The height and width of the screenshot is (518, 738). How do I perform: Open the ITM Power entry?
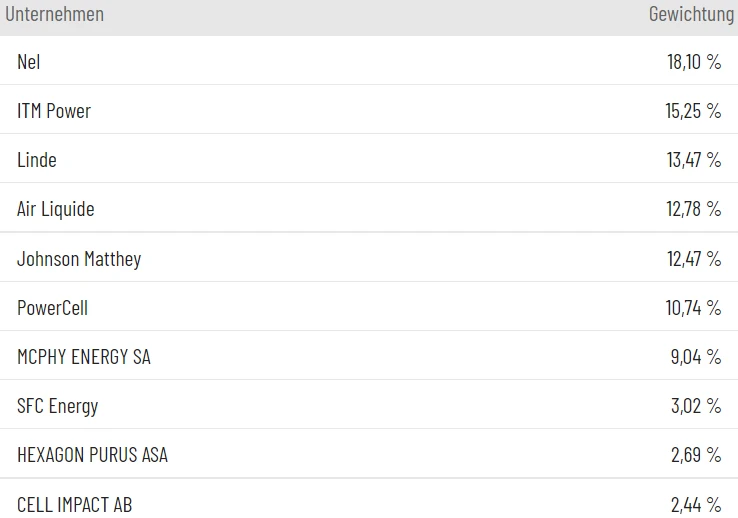54,111
